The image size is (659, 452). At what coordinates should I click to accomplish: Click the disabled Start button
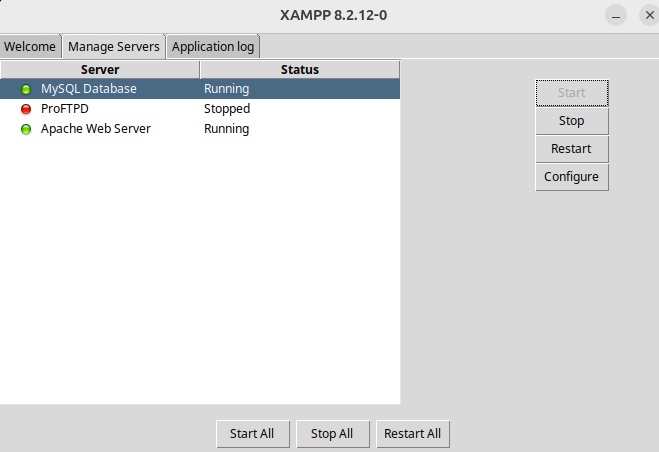point(572,93)
